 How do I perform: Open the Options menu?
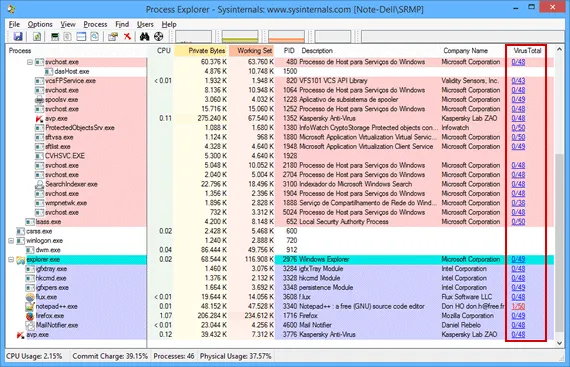coord(40,24)
